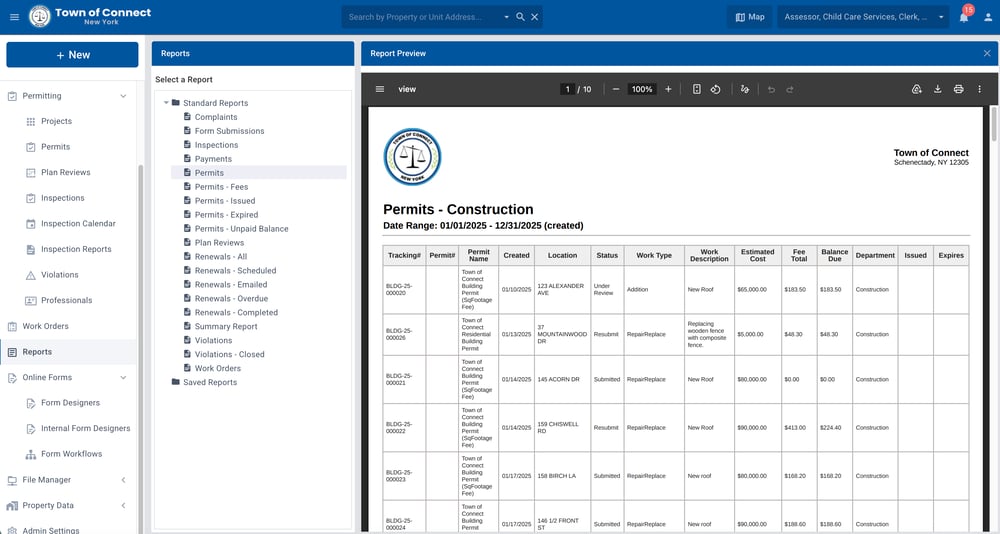This screenshot has height=534, width=1000.
Task: Open the notifications bell with badge 15
Action: tap(964, 17)
